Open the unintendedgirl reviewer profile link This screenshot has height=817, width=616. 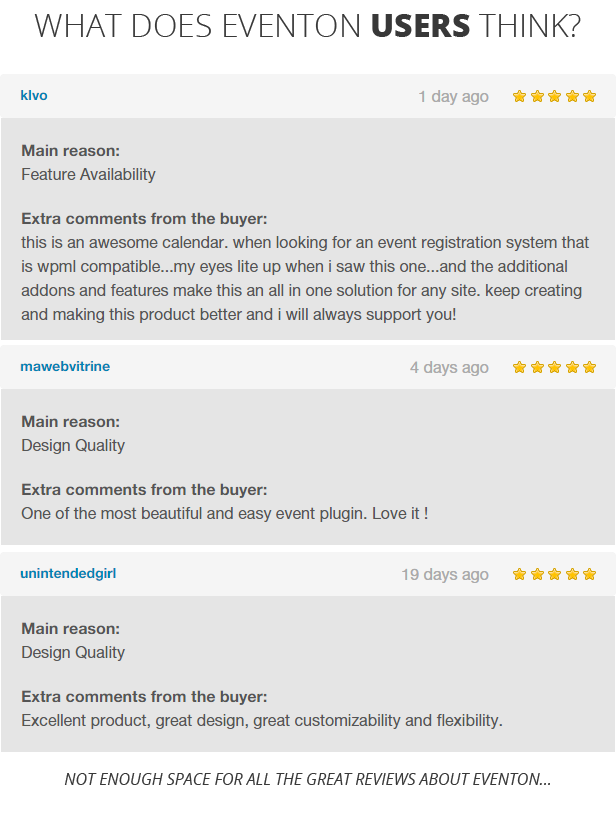pyautogui.click(x=68, y=574)
